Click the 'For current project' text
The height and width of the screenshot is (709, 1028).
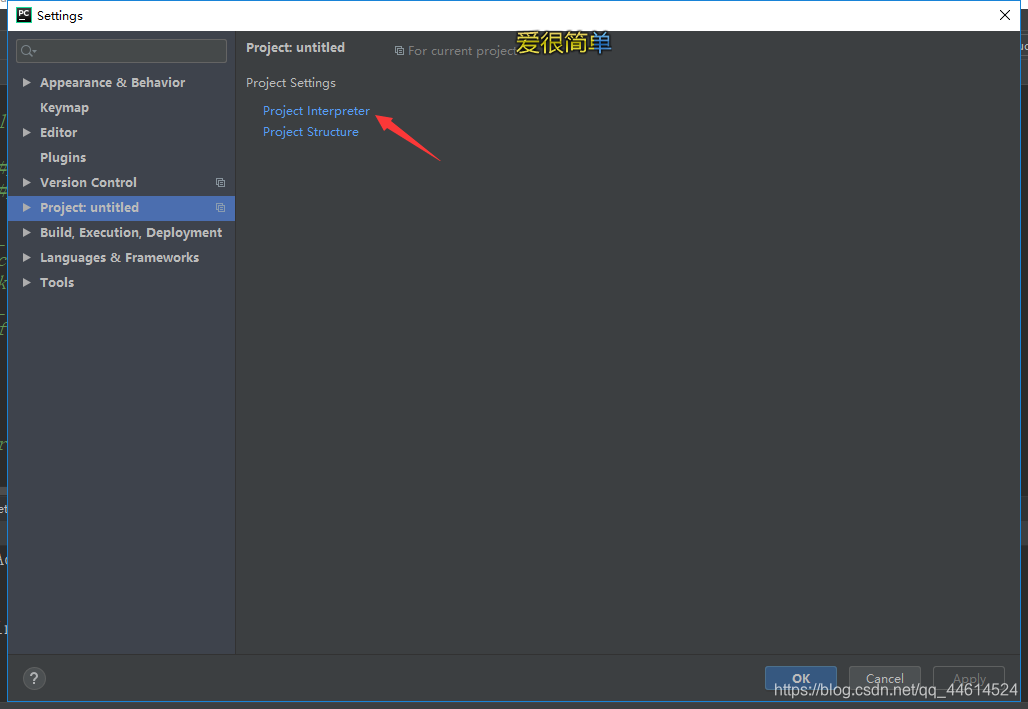click(462, 51)
